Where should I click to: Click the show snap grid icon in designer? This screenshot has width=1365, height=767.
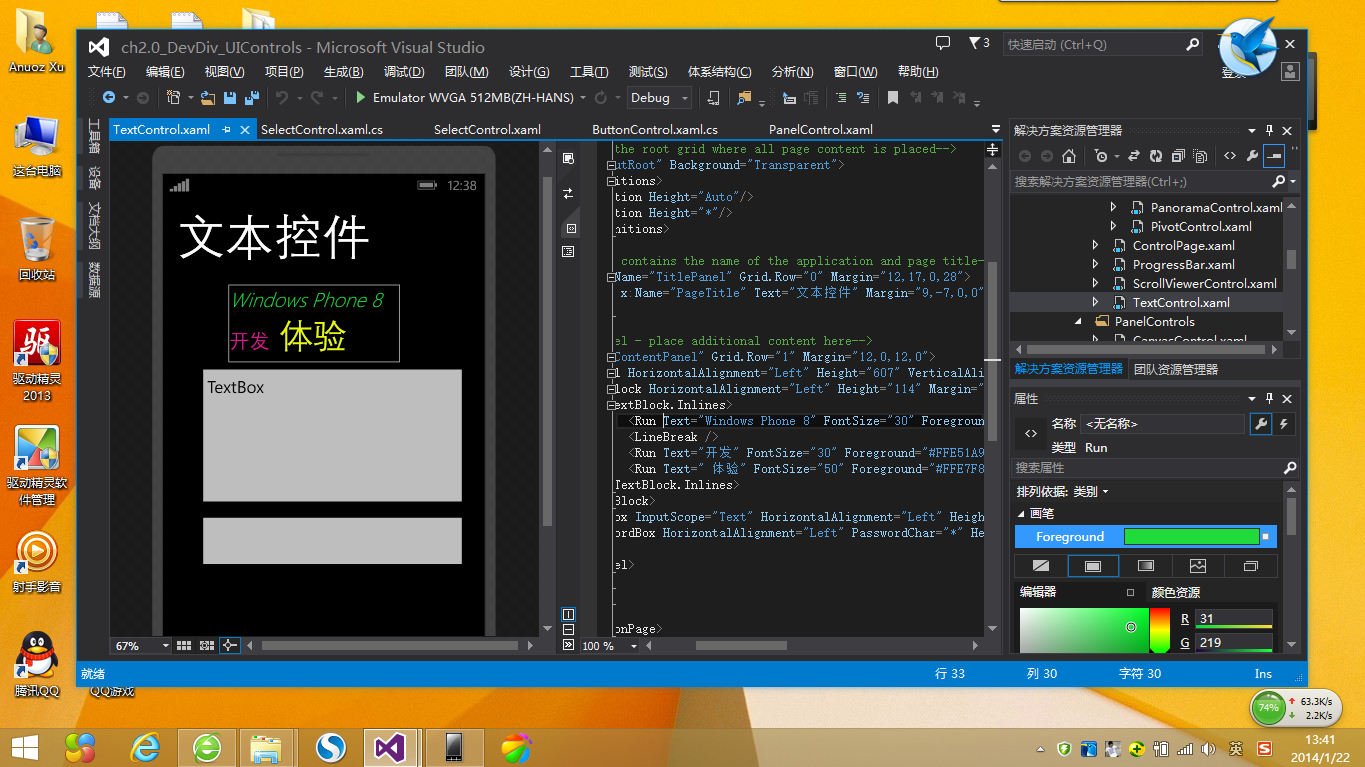(184, 646)
